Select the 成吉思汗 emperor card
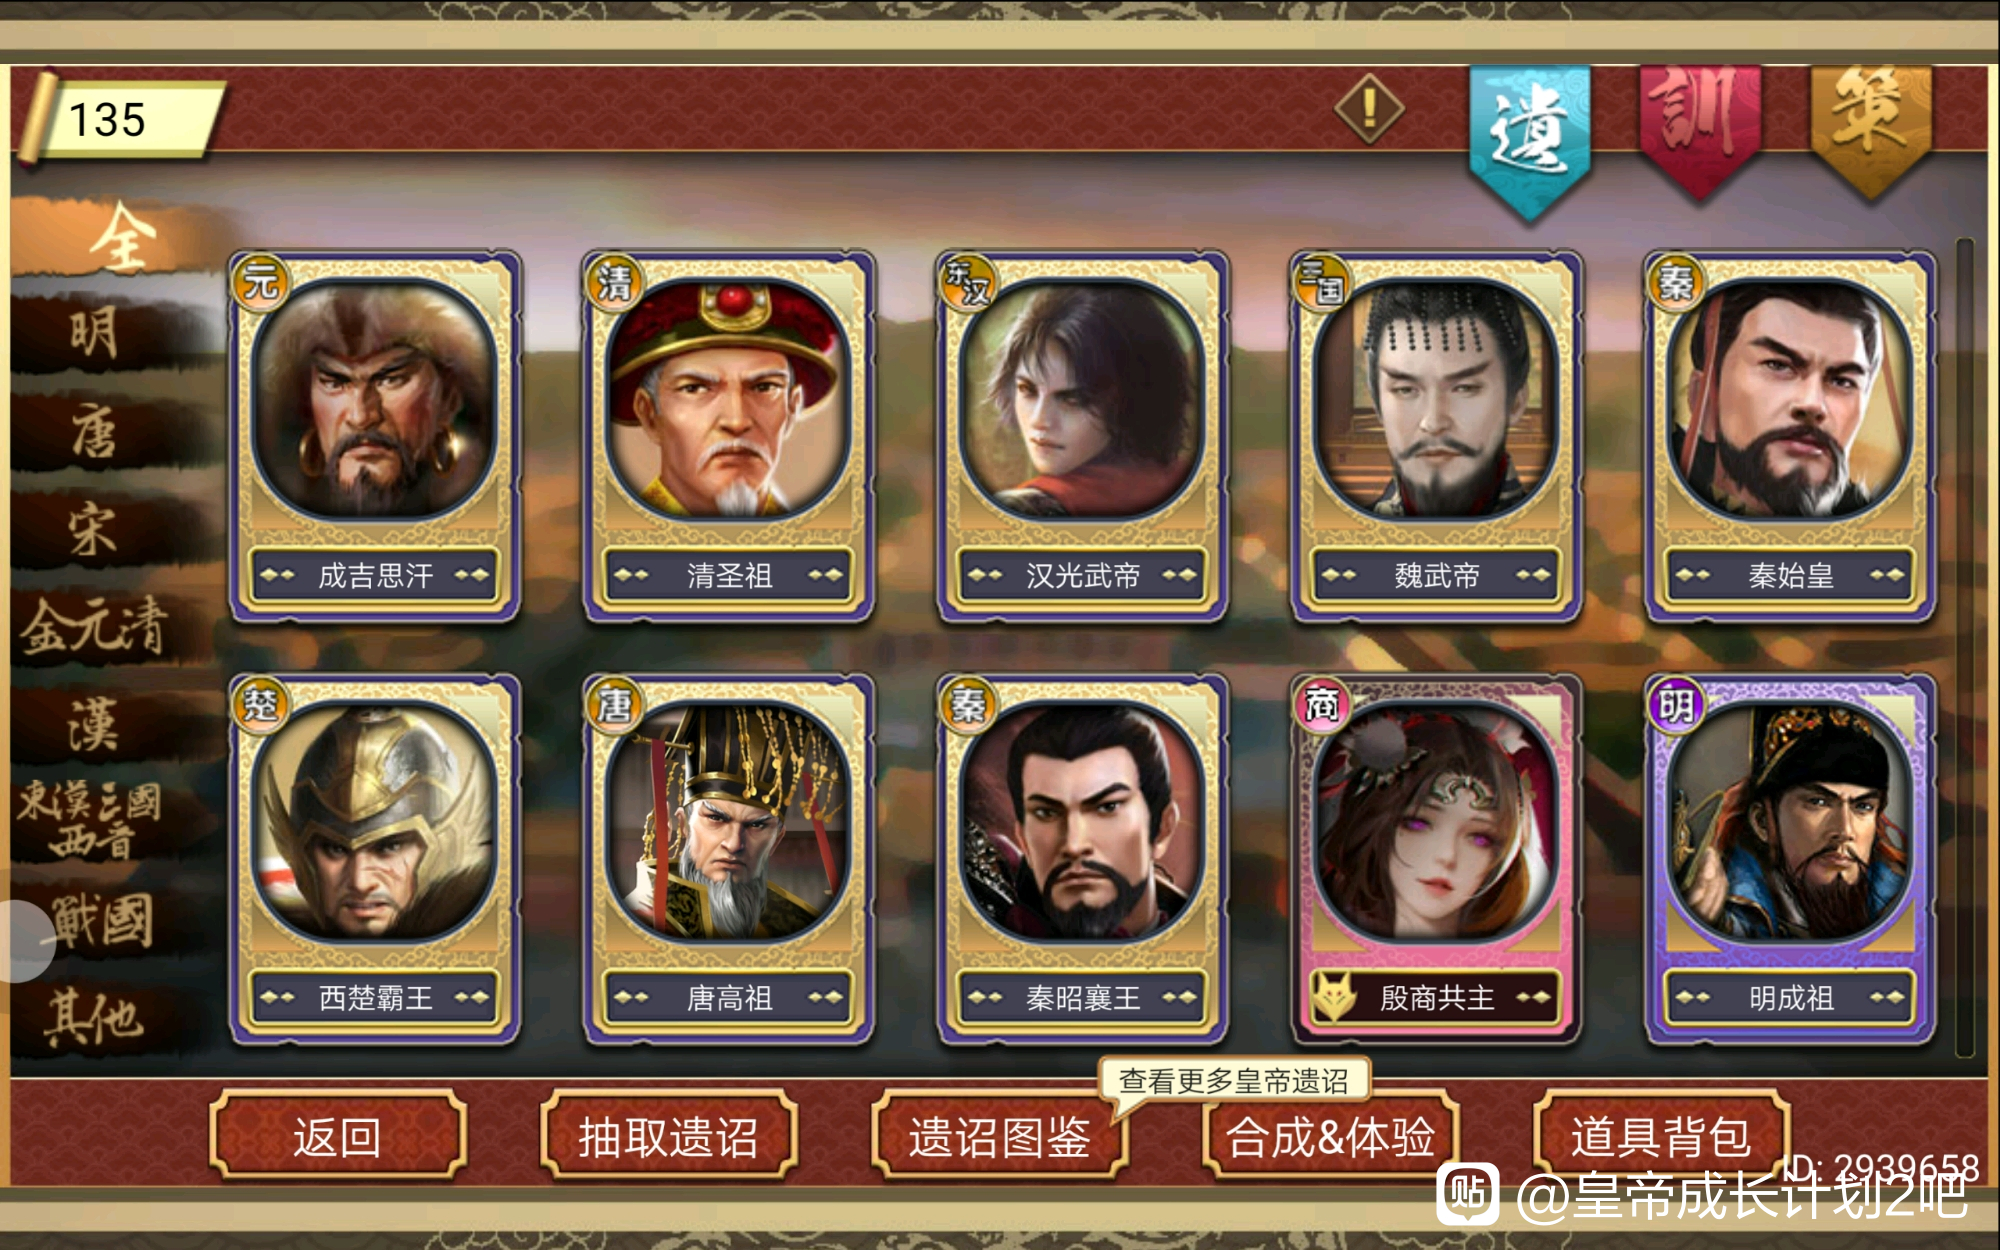The height and width of the screenshot is (1250, 2000). pyautogui.click(x=375, y=436)
